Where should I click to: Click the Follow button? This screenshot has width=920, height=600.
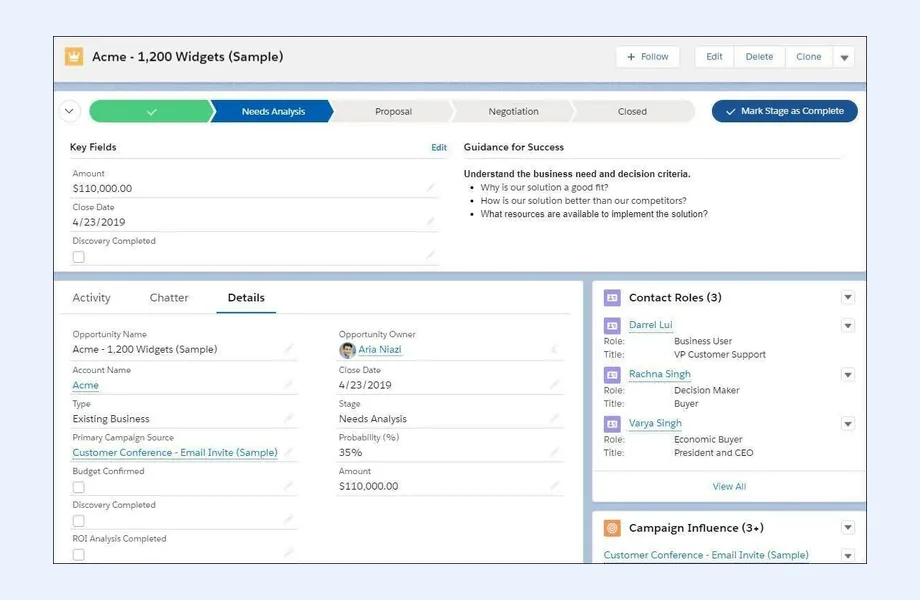(648, 57)
